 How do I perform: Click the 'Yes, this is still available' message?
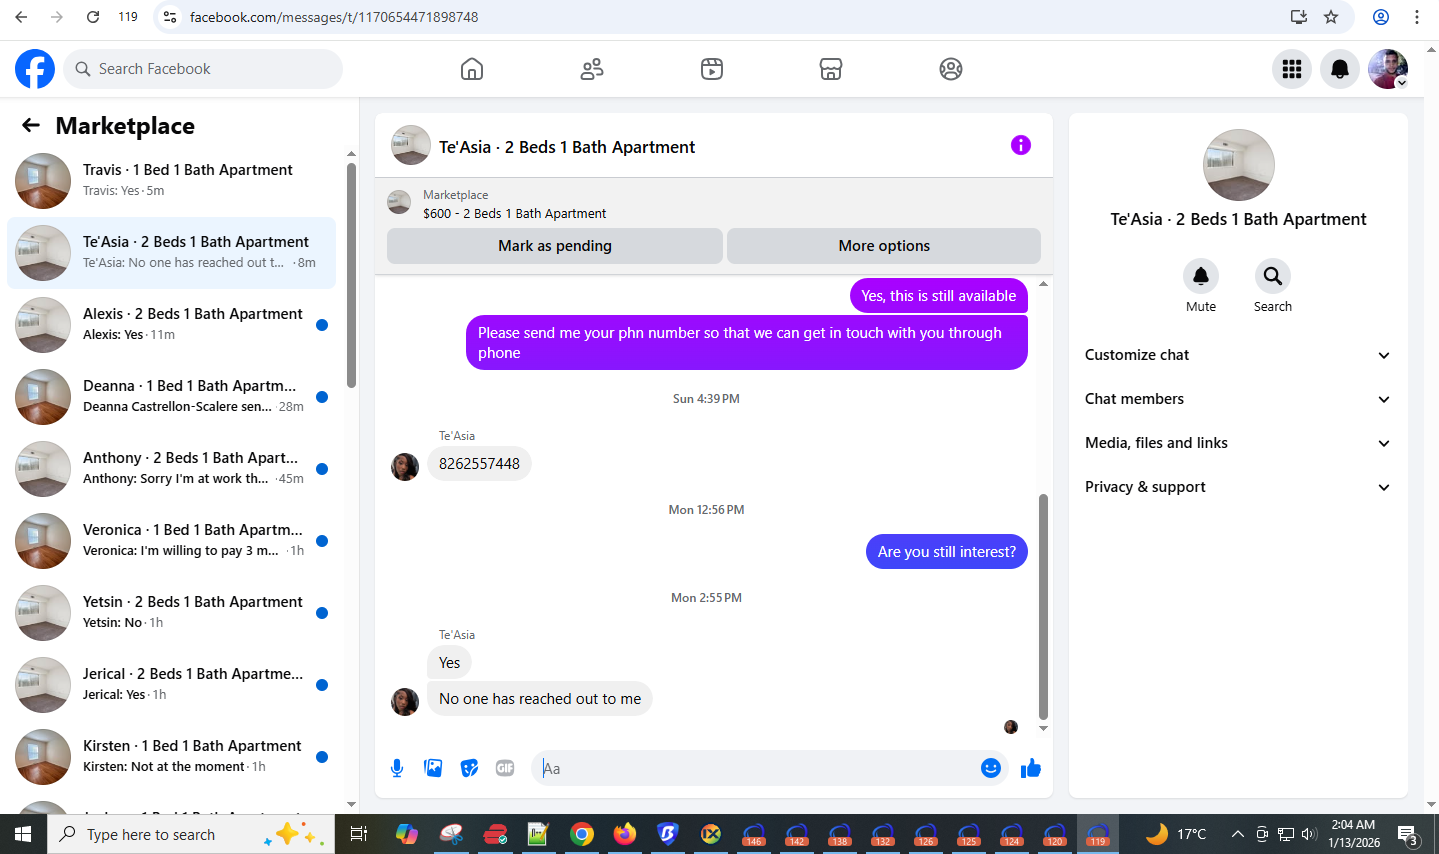pos(938,296)
